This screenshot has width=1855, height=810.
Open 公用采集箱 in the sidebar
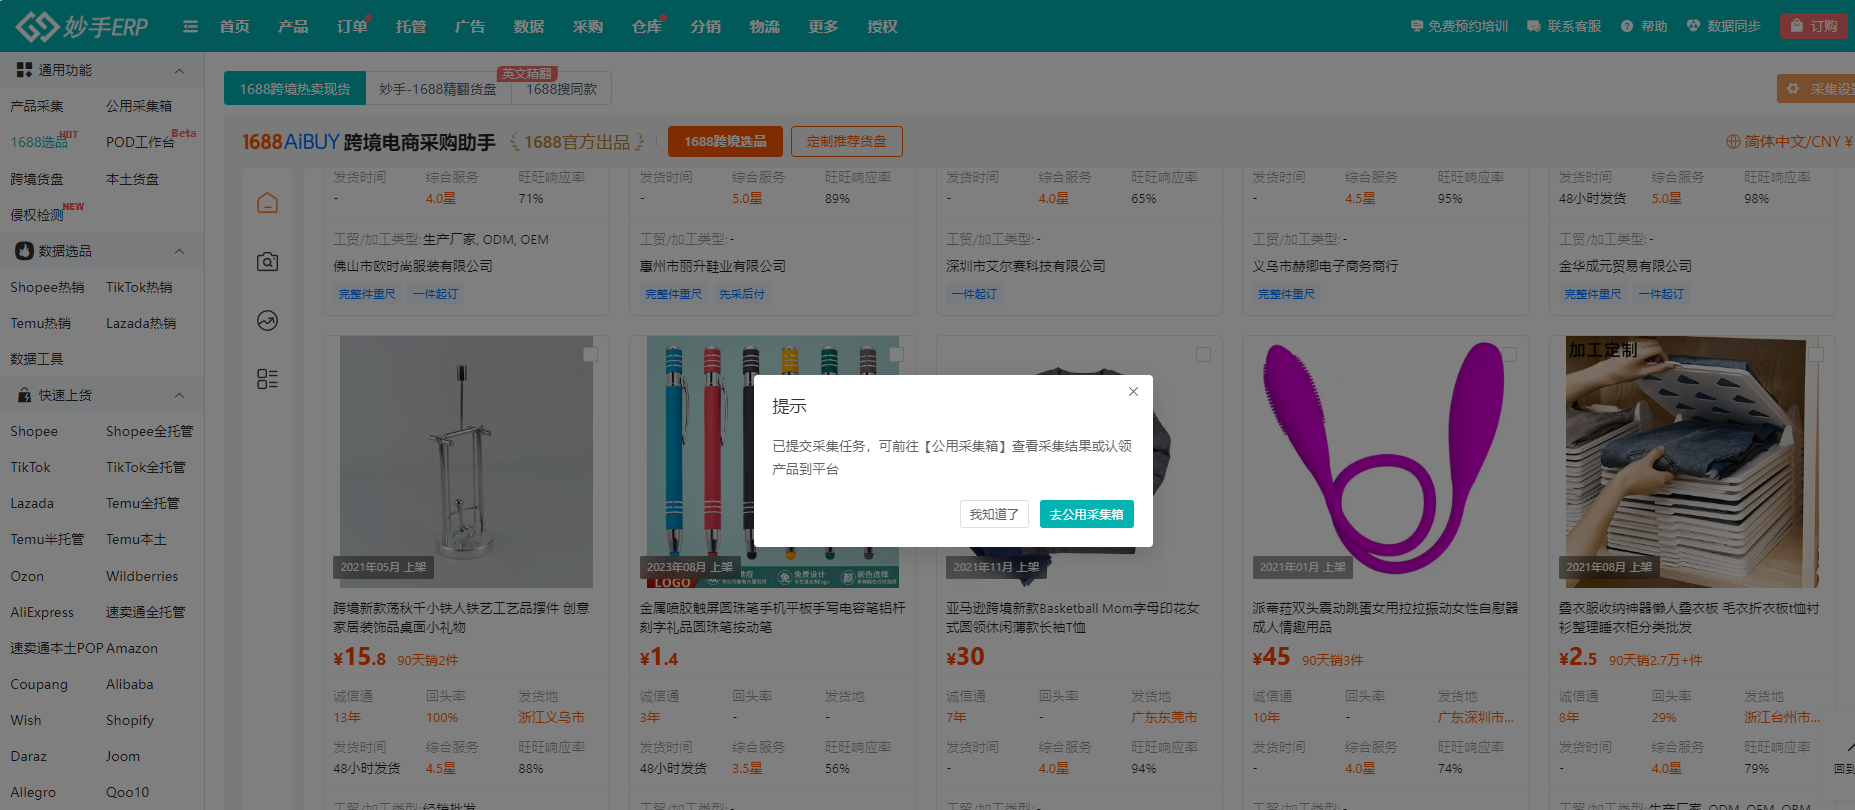tap(139, 106)
